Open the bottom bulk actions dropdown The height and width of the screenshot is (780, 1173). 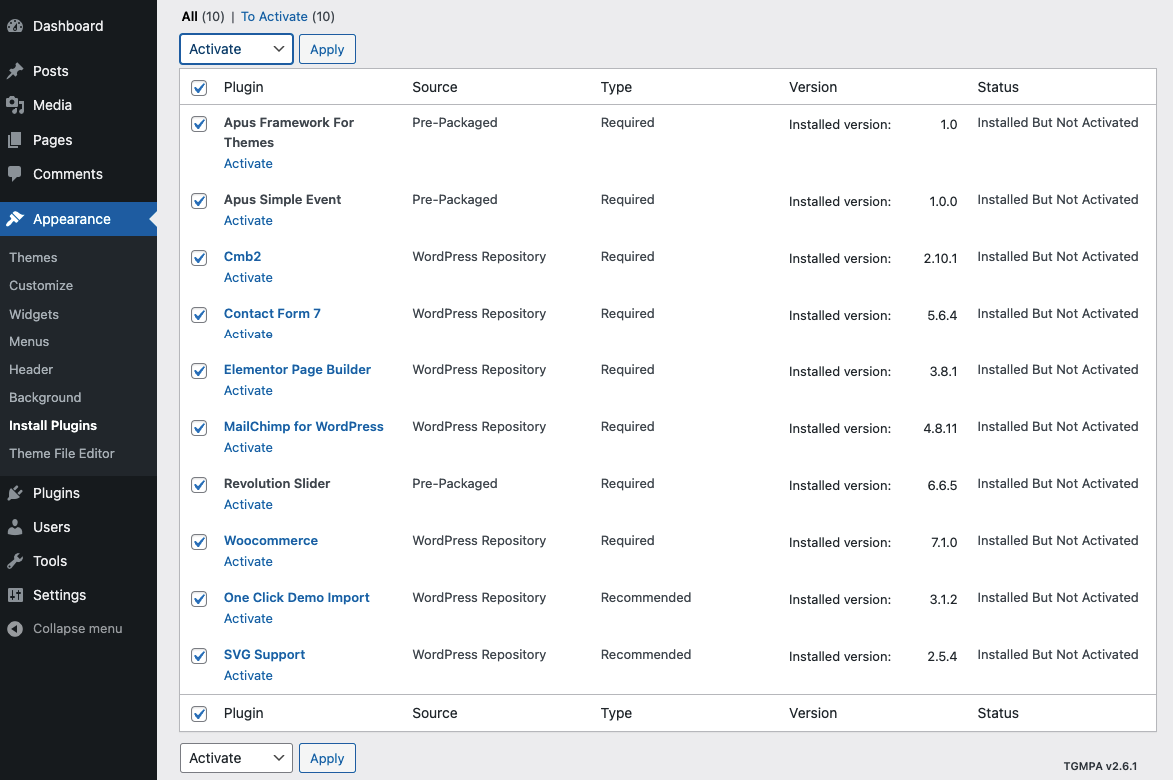(236, 758)
